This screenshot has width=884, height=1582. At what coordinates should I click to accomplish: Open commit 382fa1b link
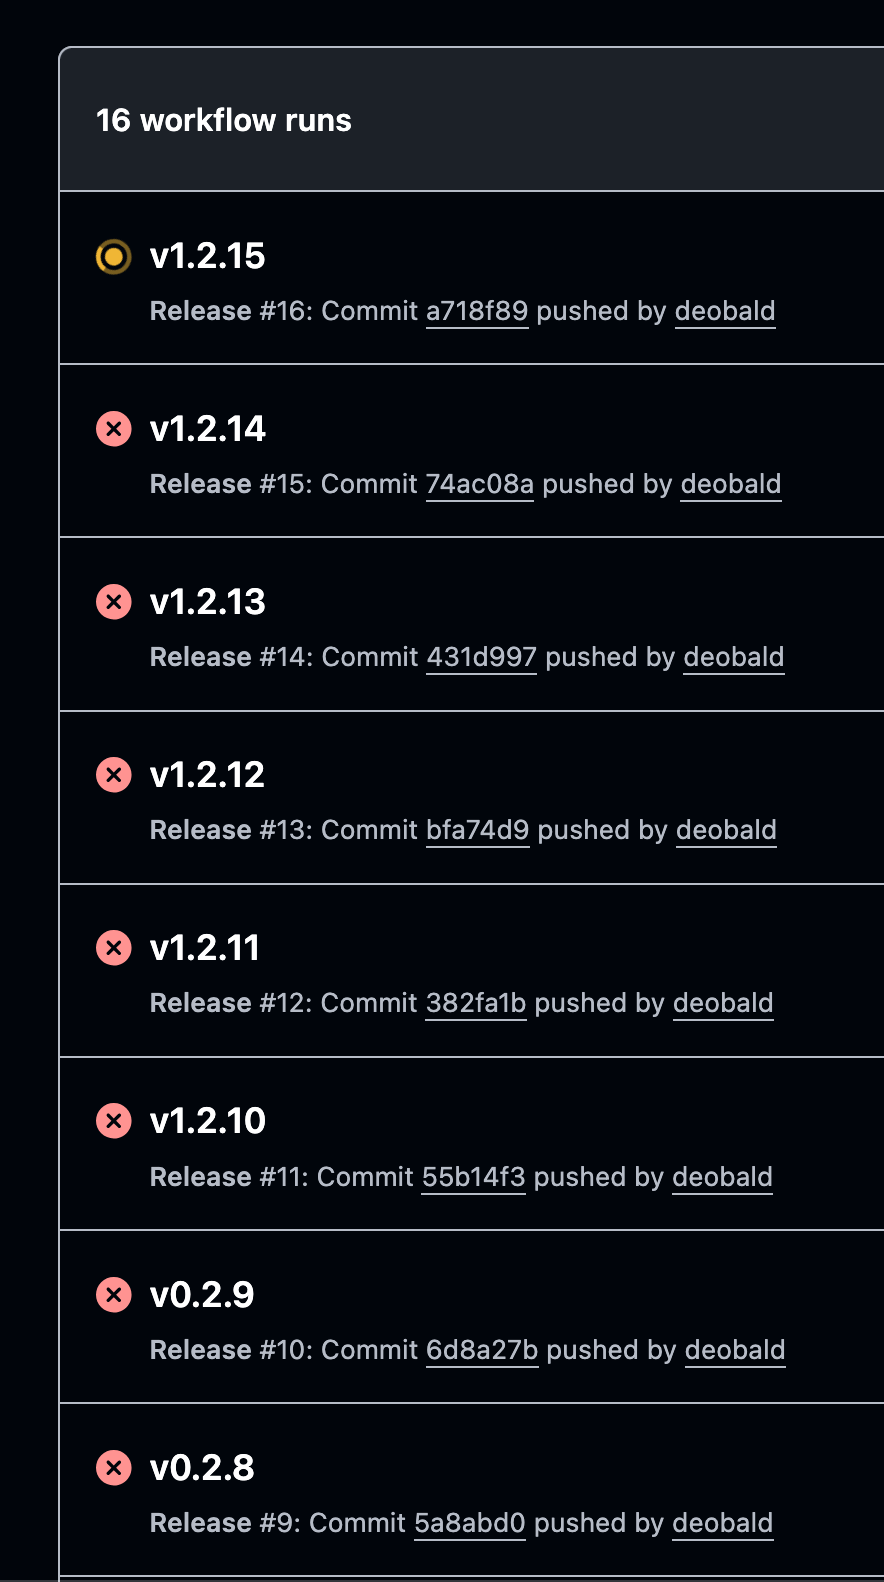pyautogui.click(x=476, y=1003)
